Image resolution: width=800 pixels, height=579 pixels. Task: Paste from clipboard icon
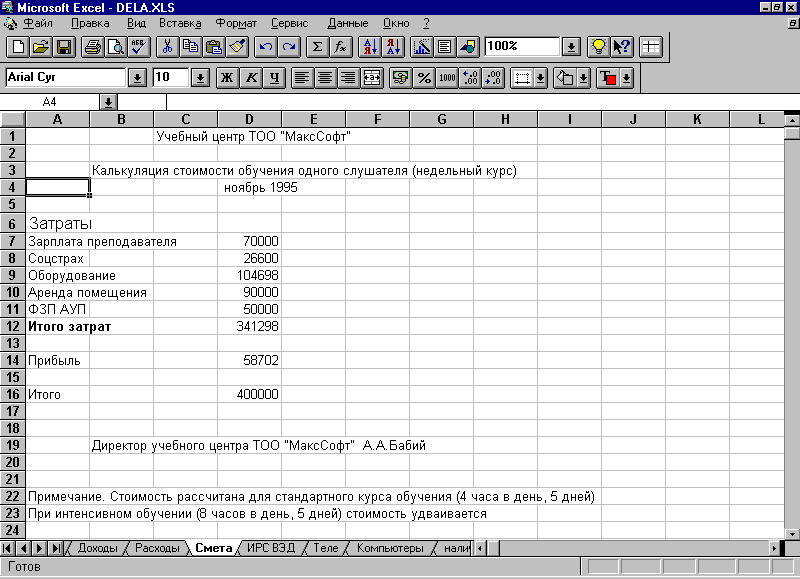coord(213,47)
